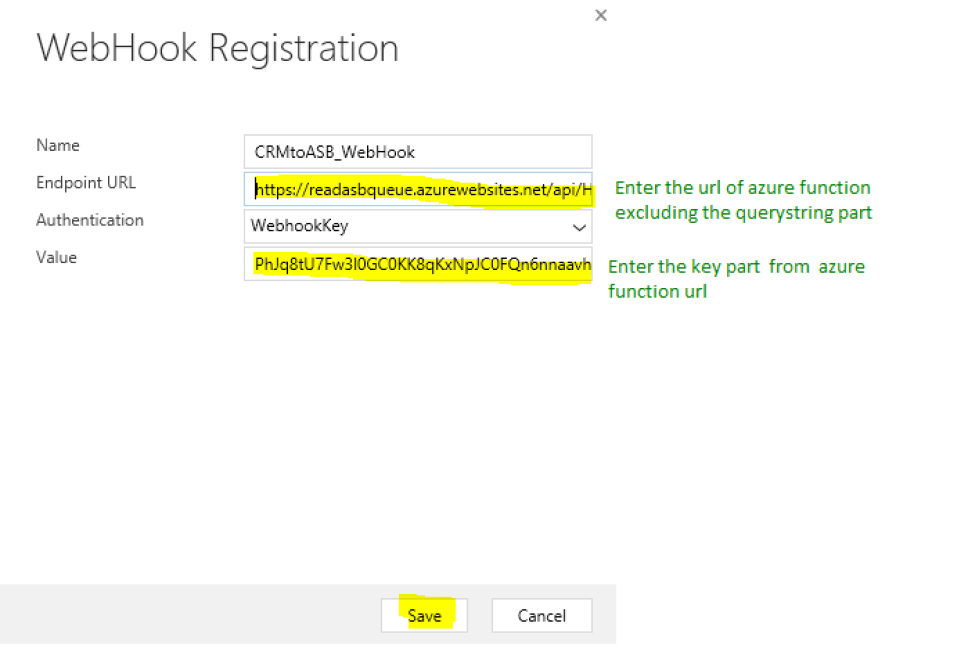Viewport: 968px width, 666px height.
Task: Select the highlighted webhook key value
Action: (420, 265)
